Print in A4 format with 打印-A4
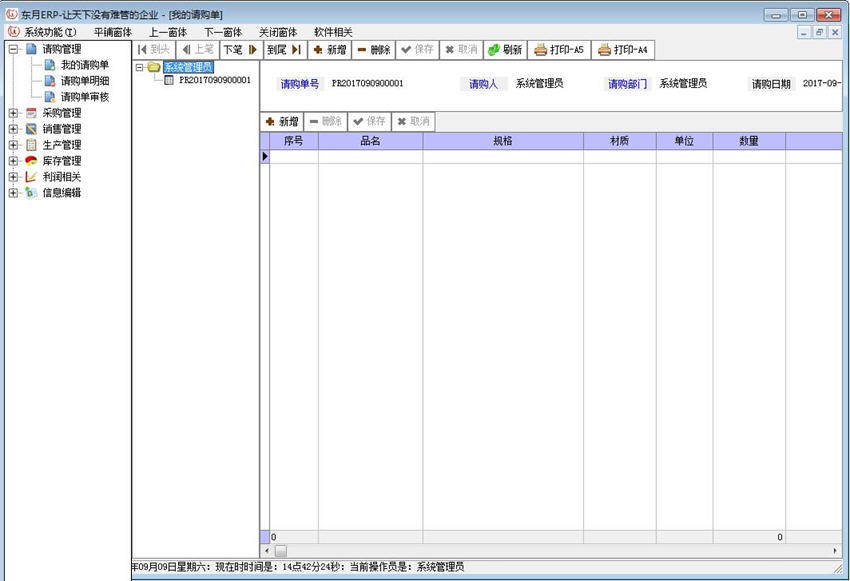The image size is (850, 581). click(623, 50)
